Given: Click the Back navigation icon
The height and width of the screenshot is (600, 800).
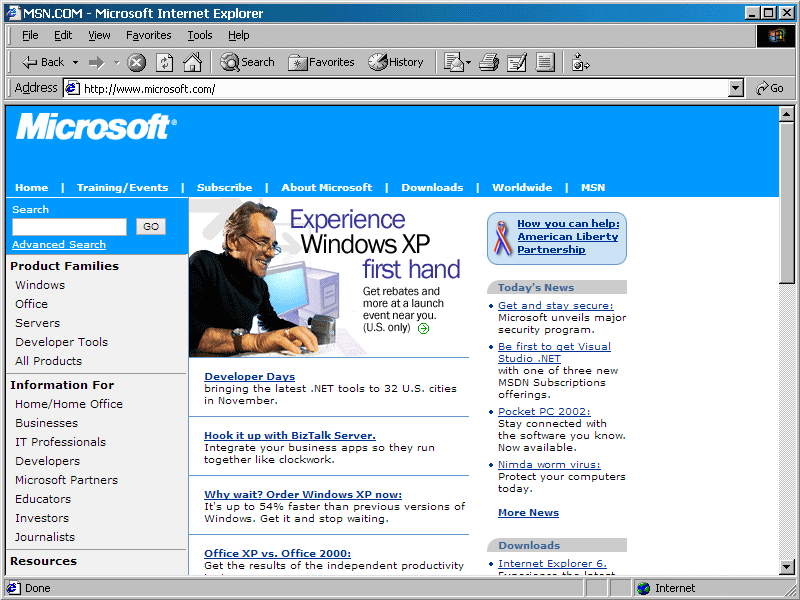Looking at the screenshot, I should click(30, 62).
